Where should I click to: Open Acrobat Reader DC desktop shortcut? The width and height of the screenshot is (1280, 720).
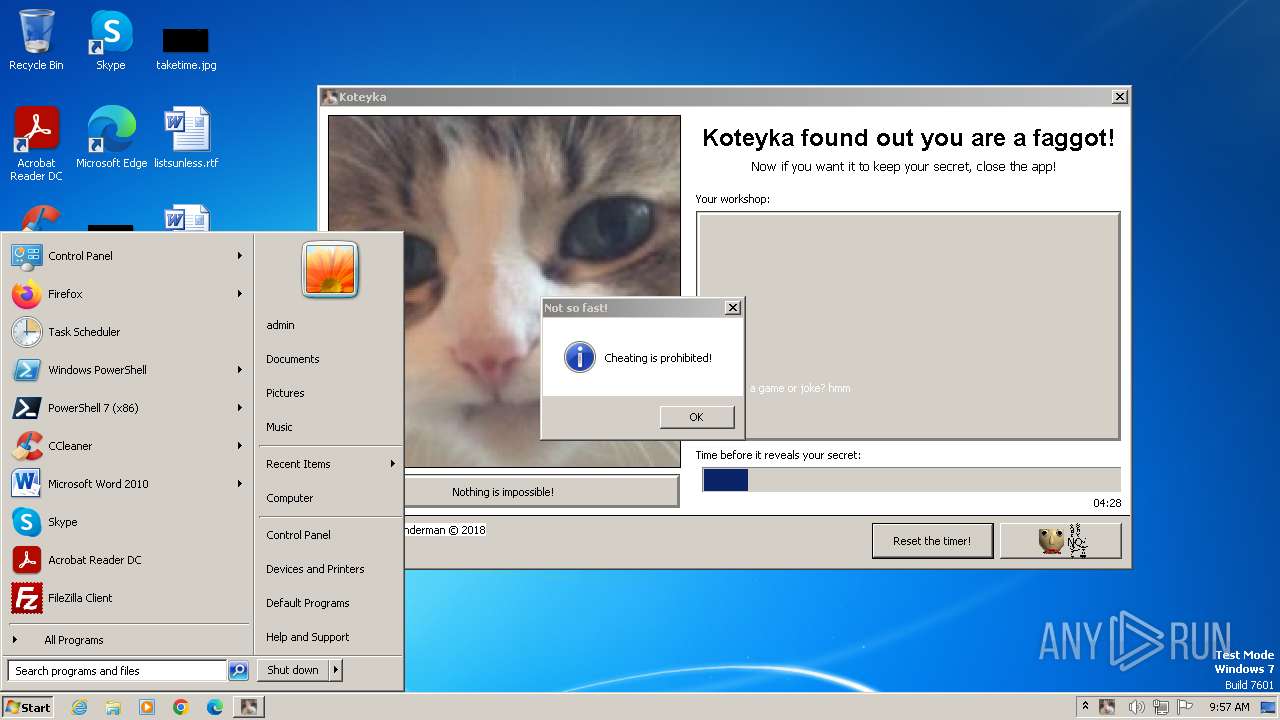[36, 144]
